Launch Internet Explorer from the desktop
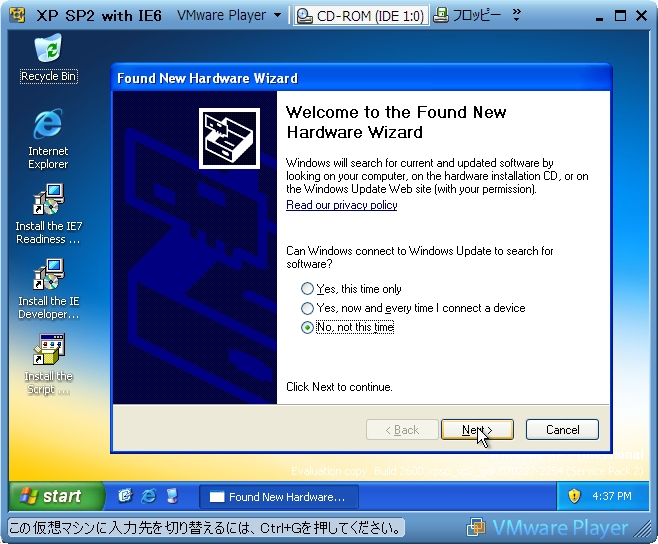 (x=48, y=139)
